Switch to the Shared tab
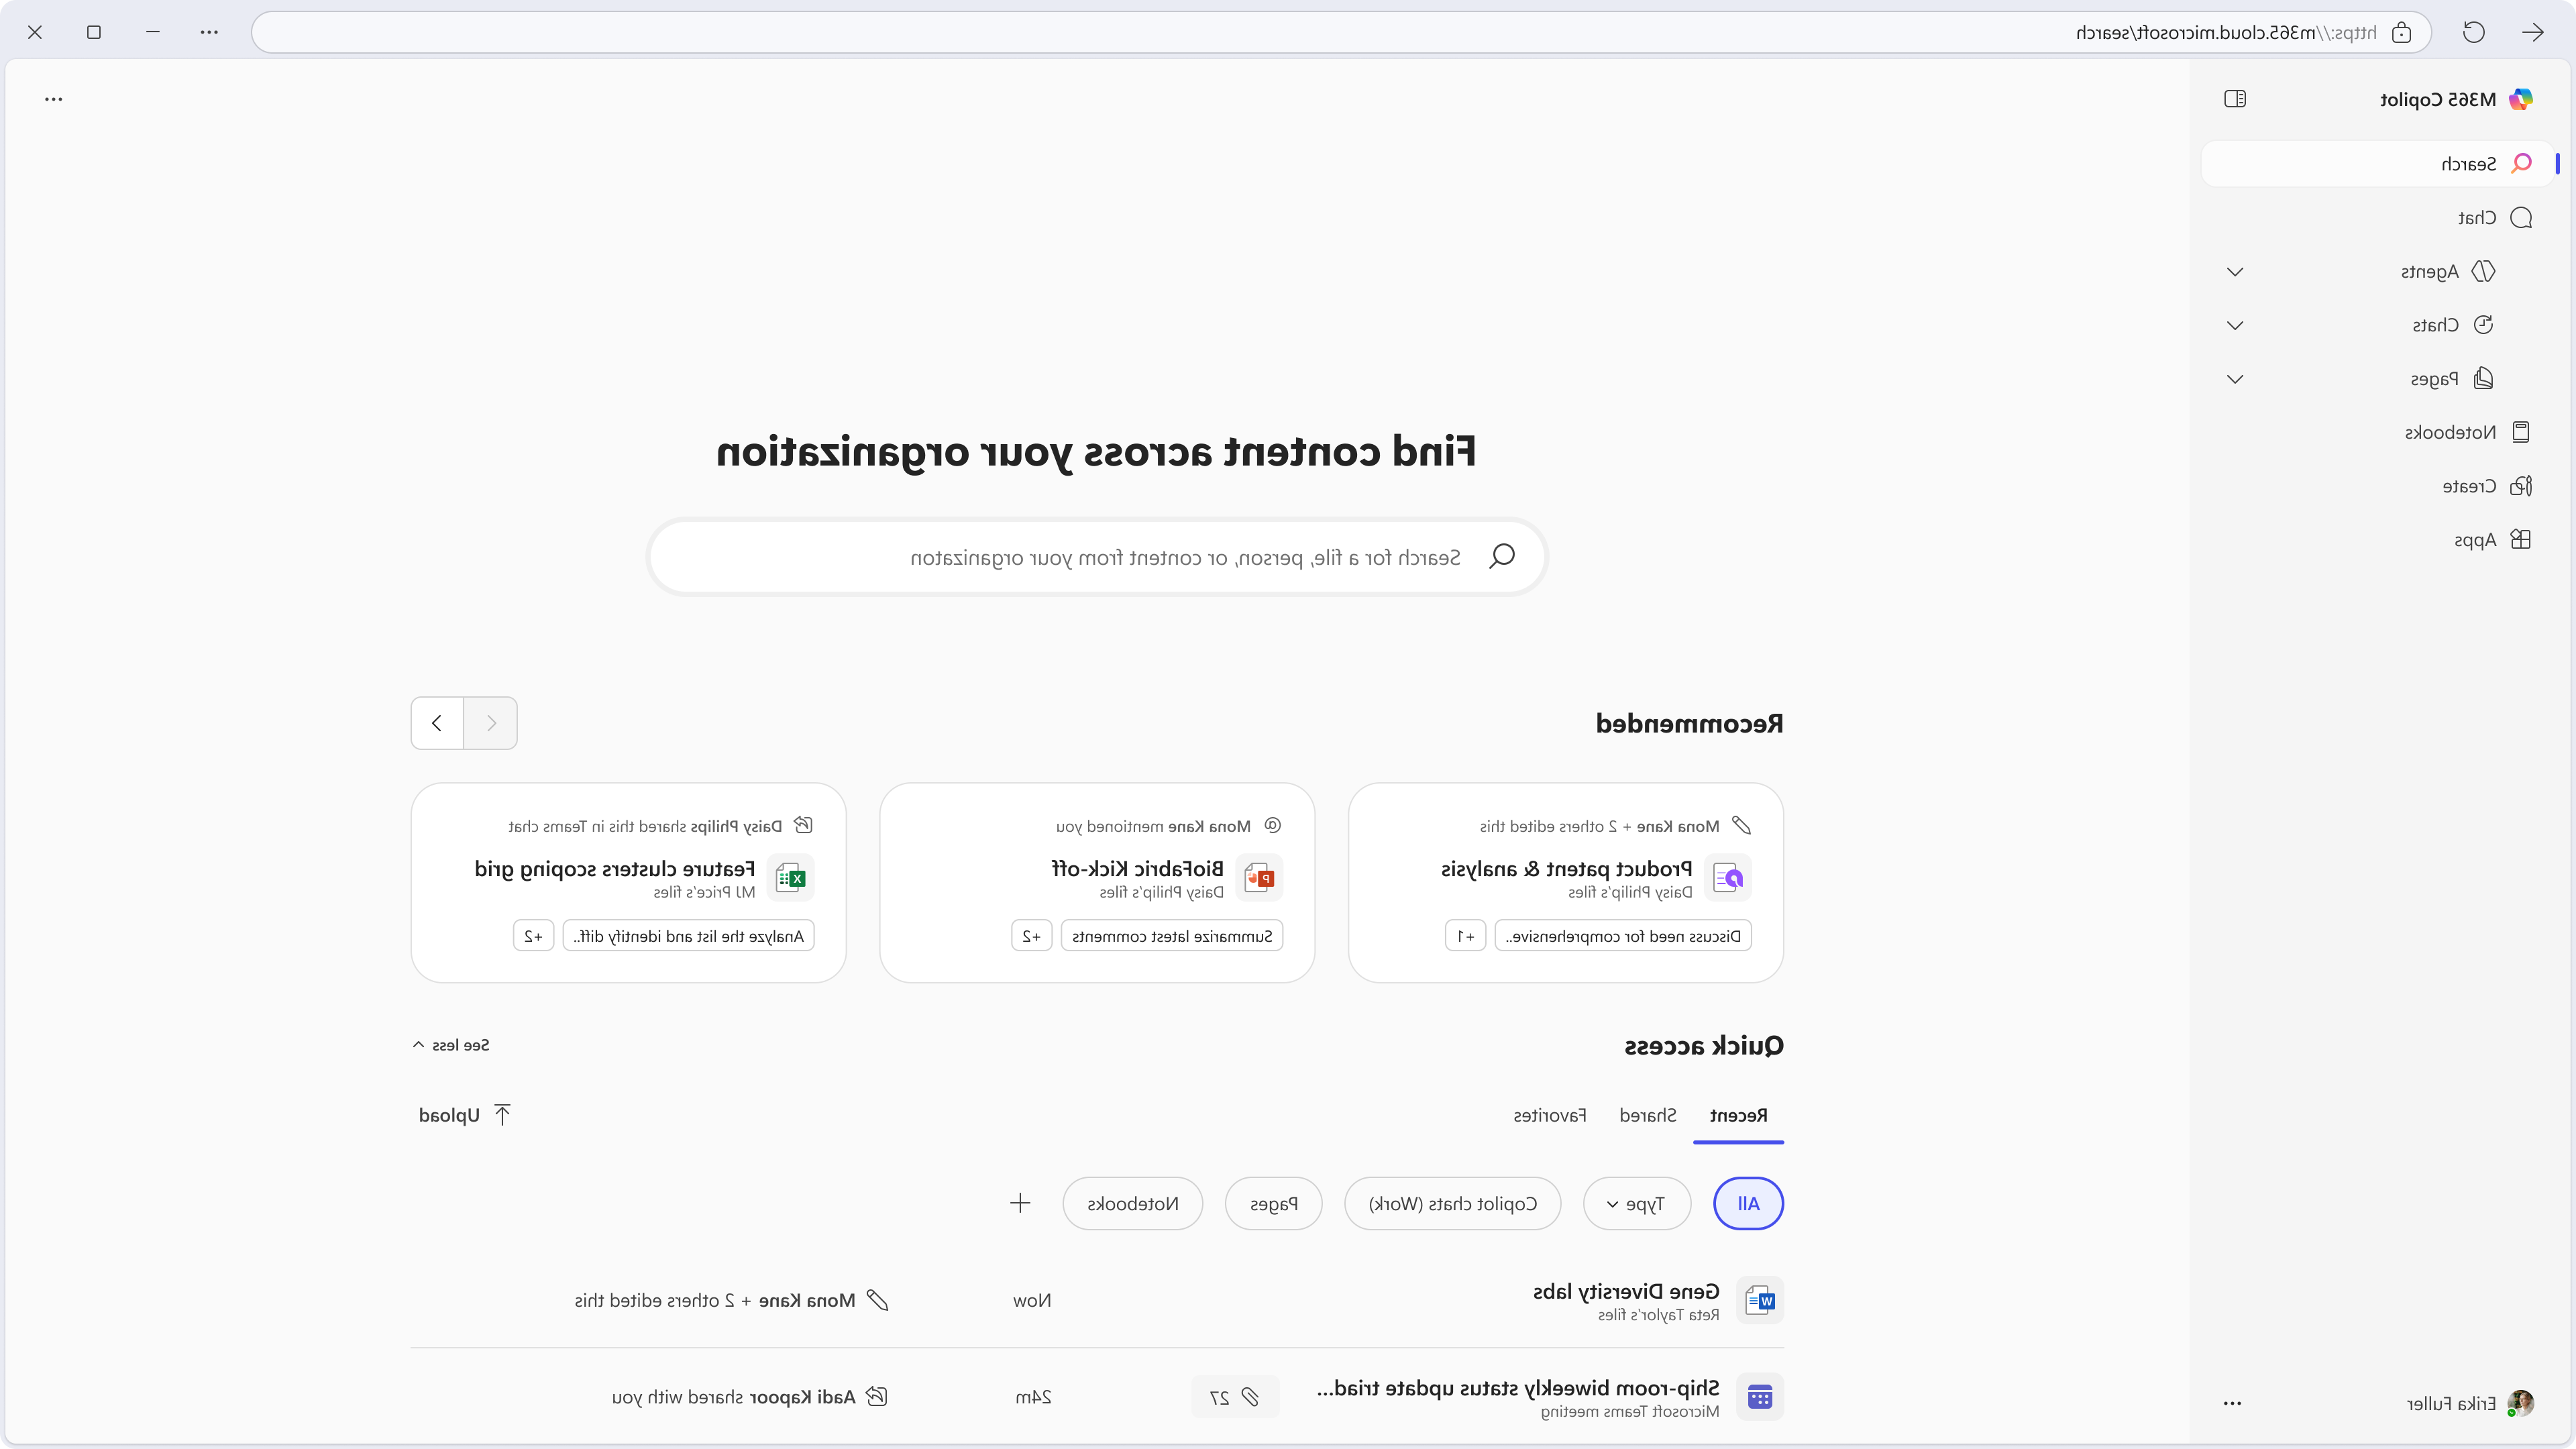This screenshot has width=2576, height=1449. pos(1647,1115)
